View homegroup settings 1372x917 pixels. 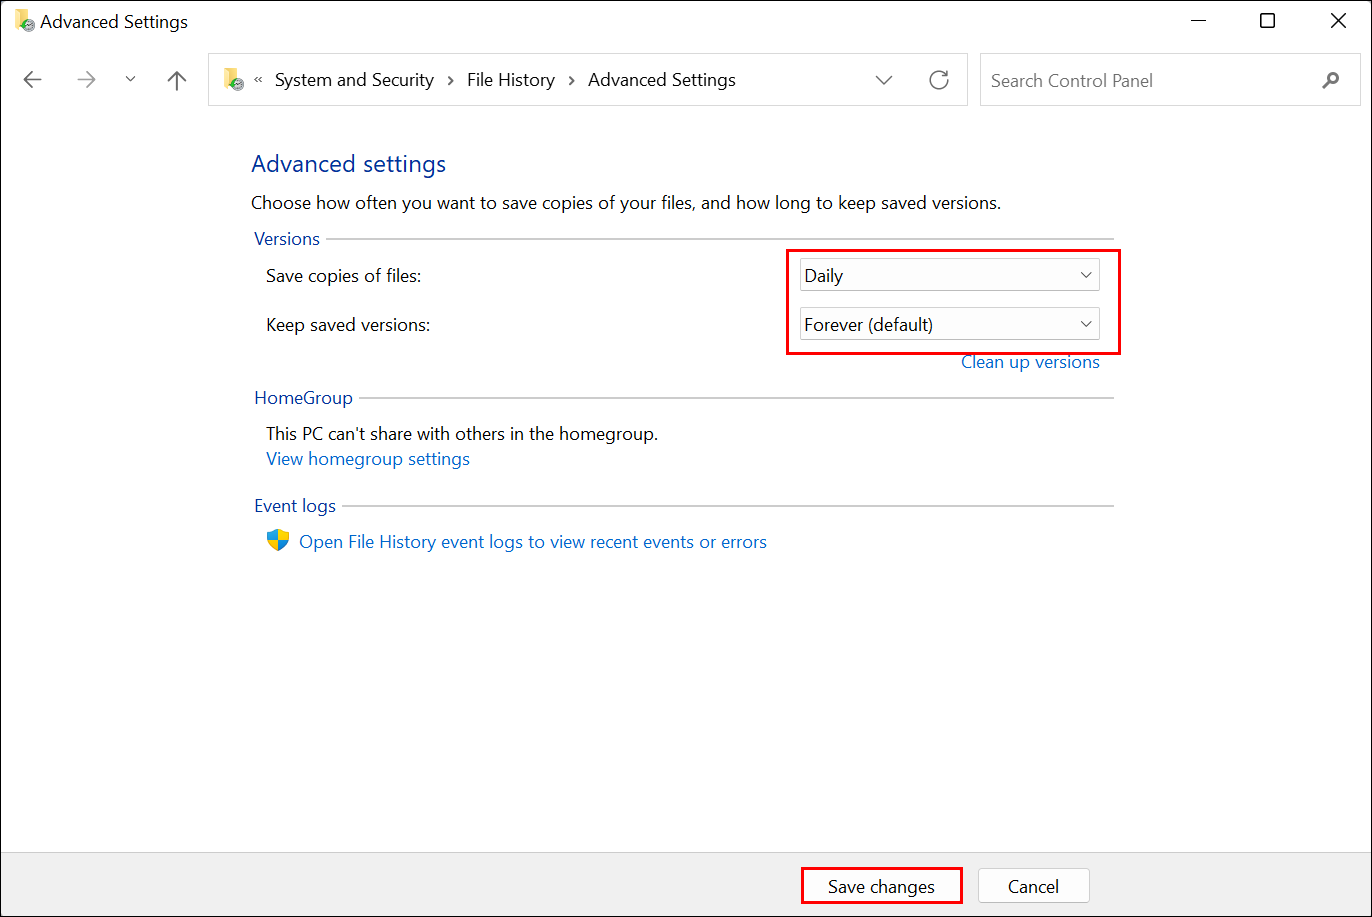pos(367,458)
